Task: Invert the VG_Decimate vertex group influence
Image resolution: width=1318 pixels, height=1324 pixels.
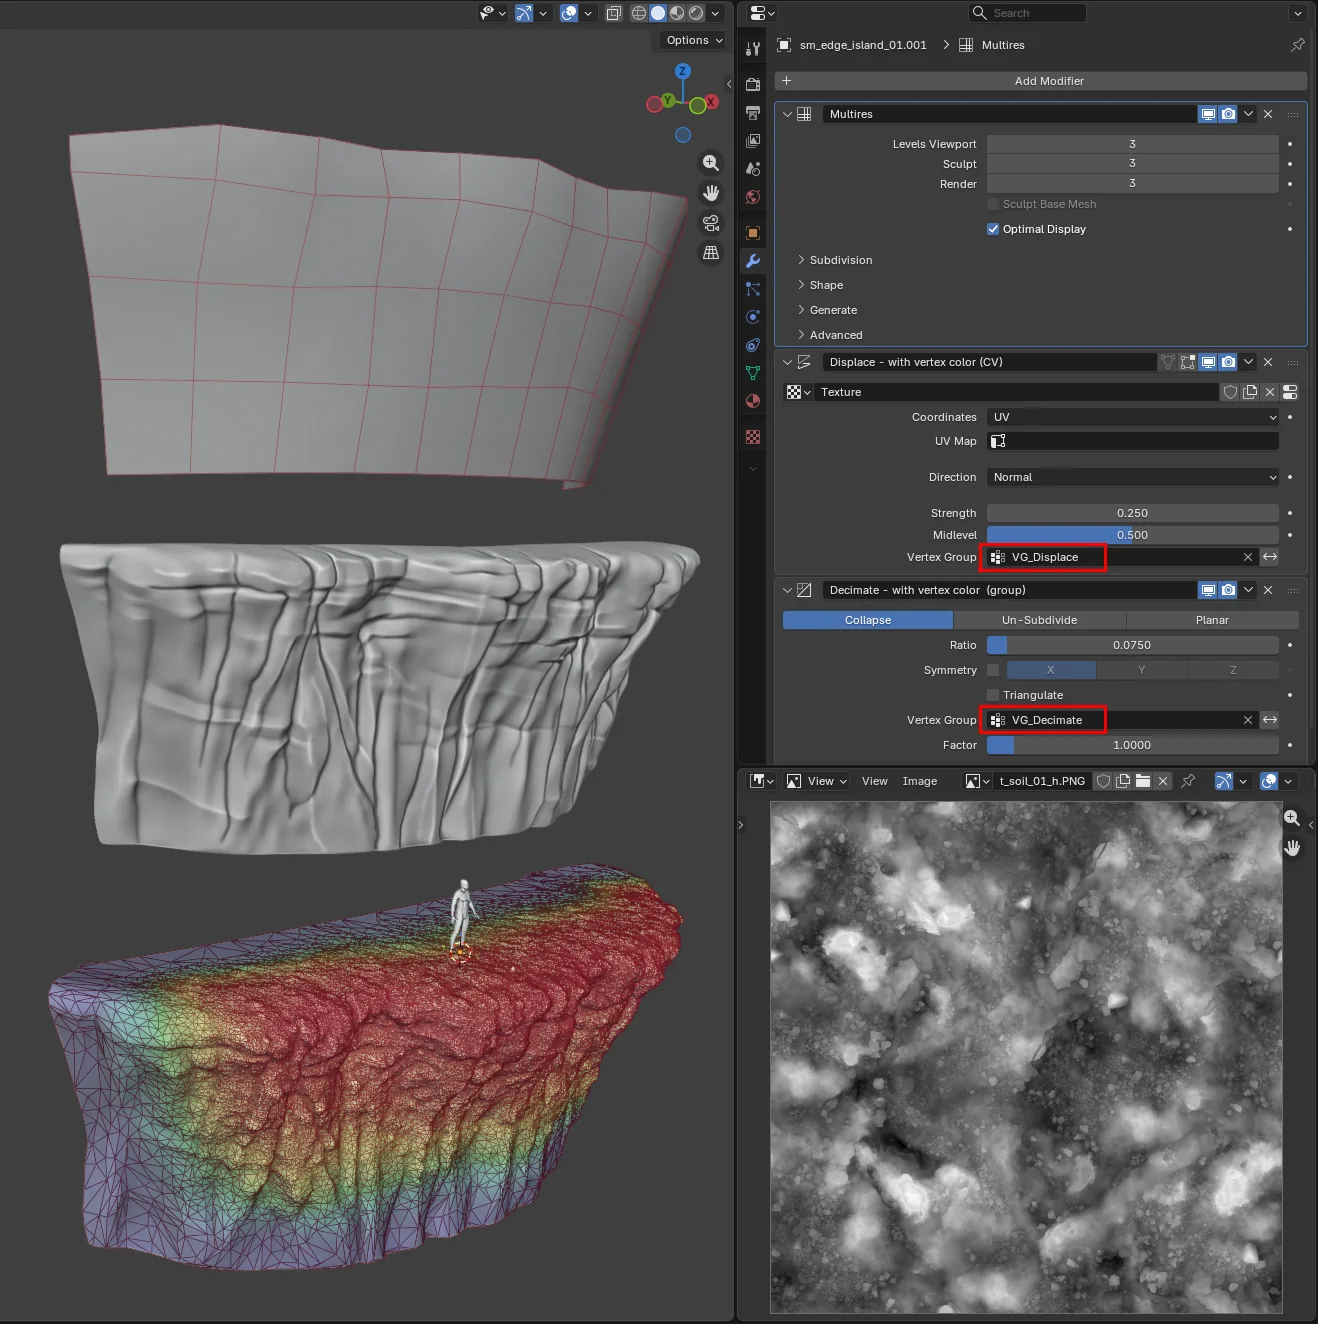Action: (1270, 720)
